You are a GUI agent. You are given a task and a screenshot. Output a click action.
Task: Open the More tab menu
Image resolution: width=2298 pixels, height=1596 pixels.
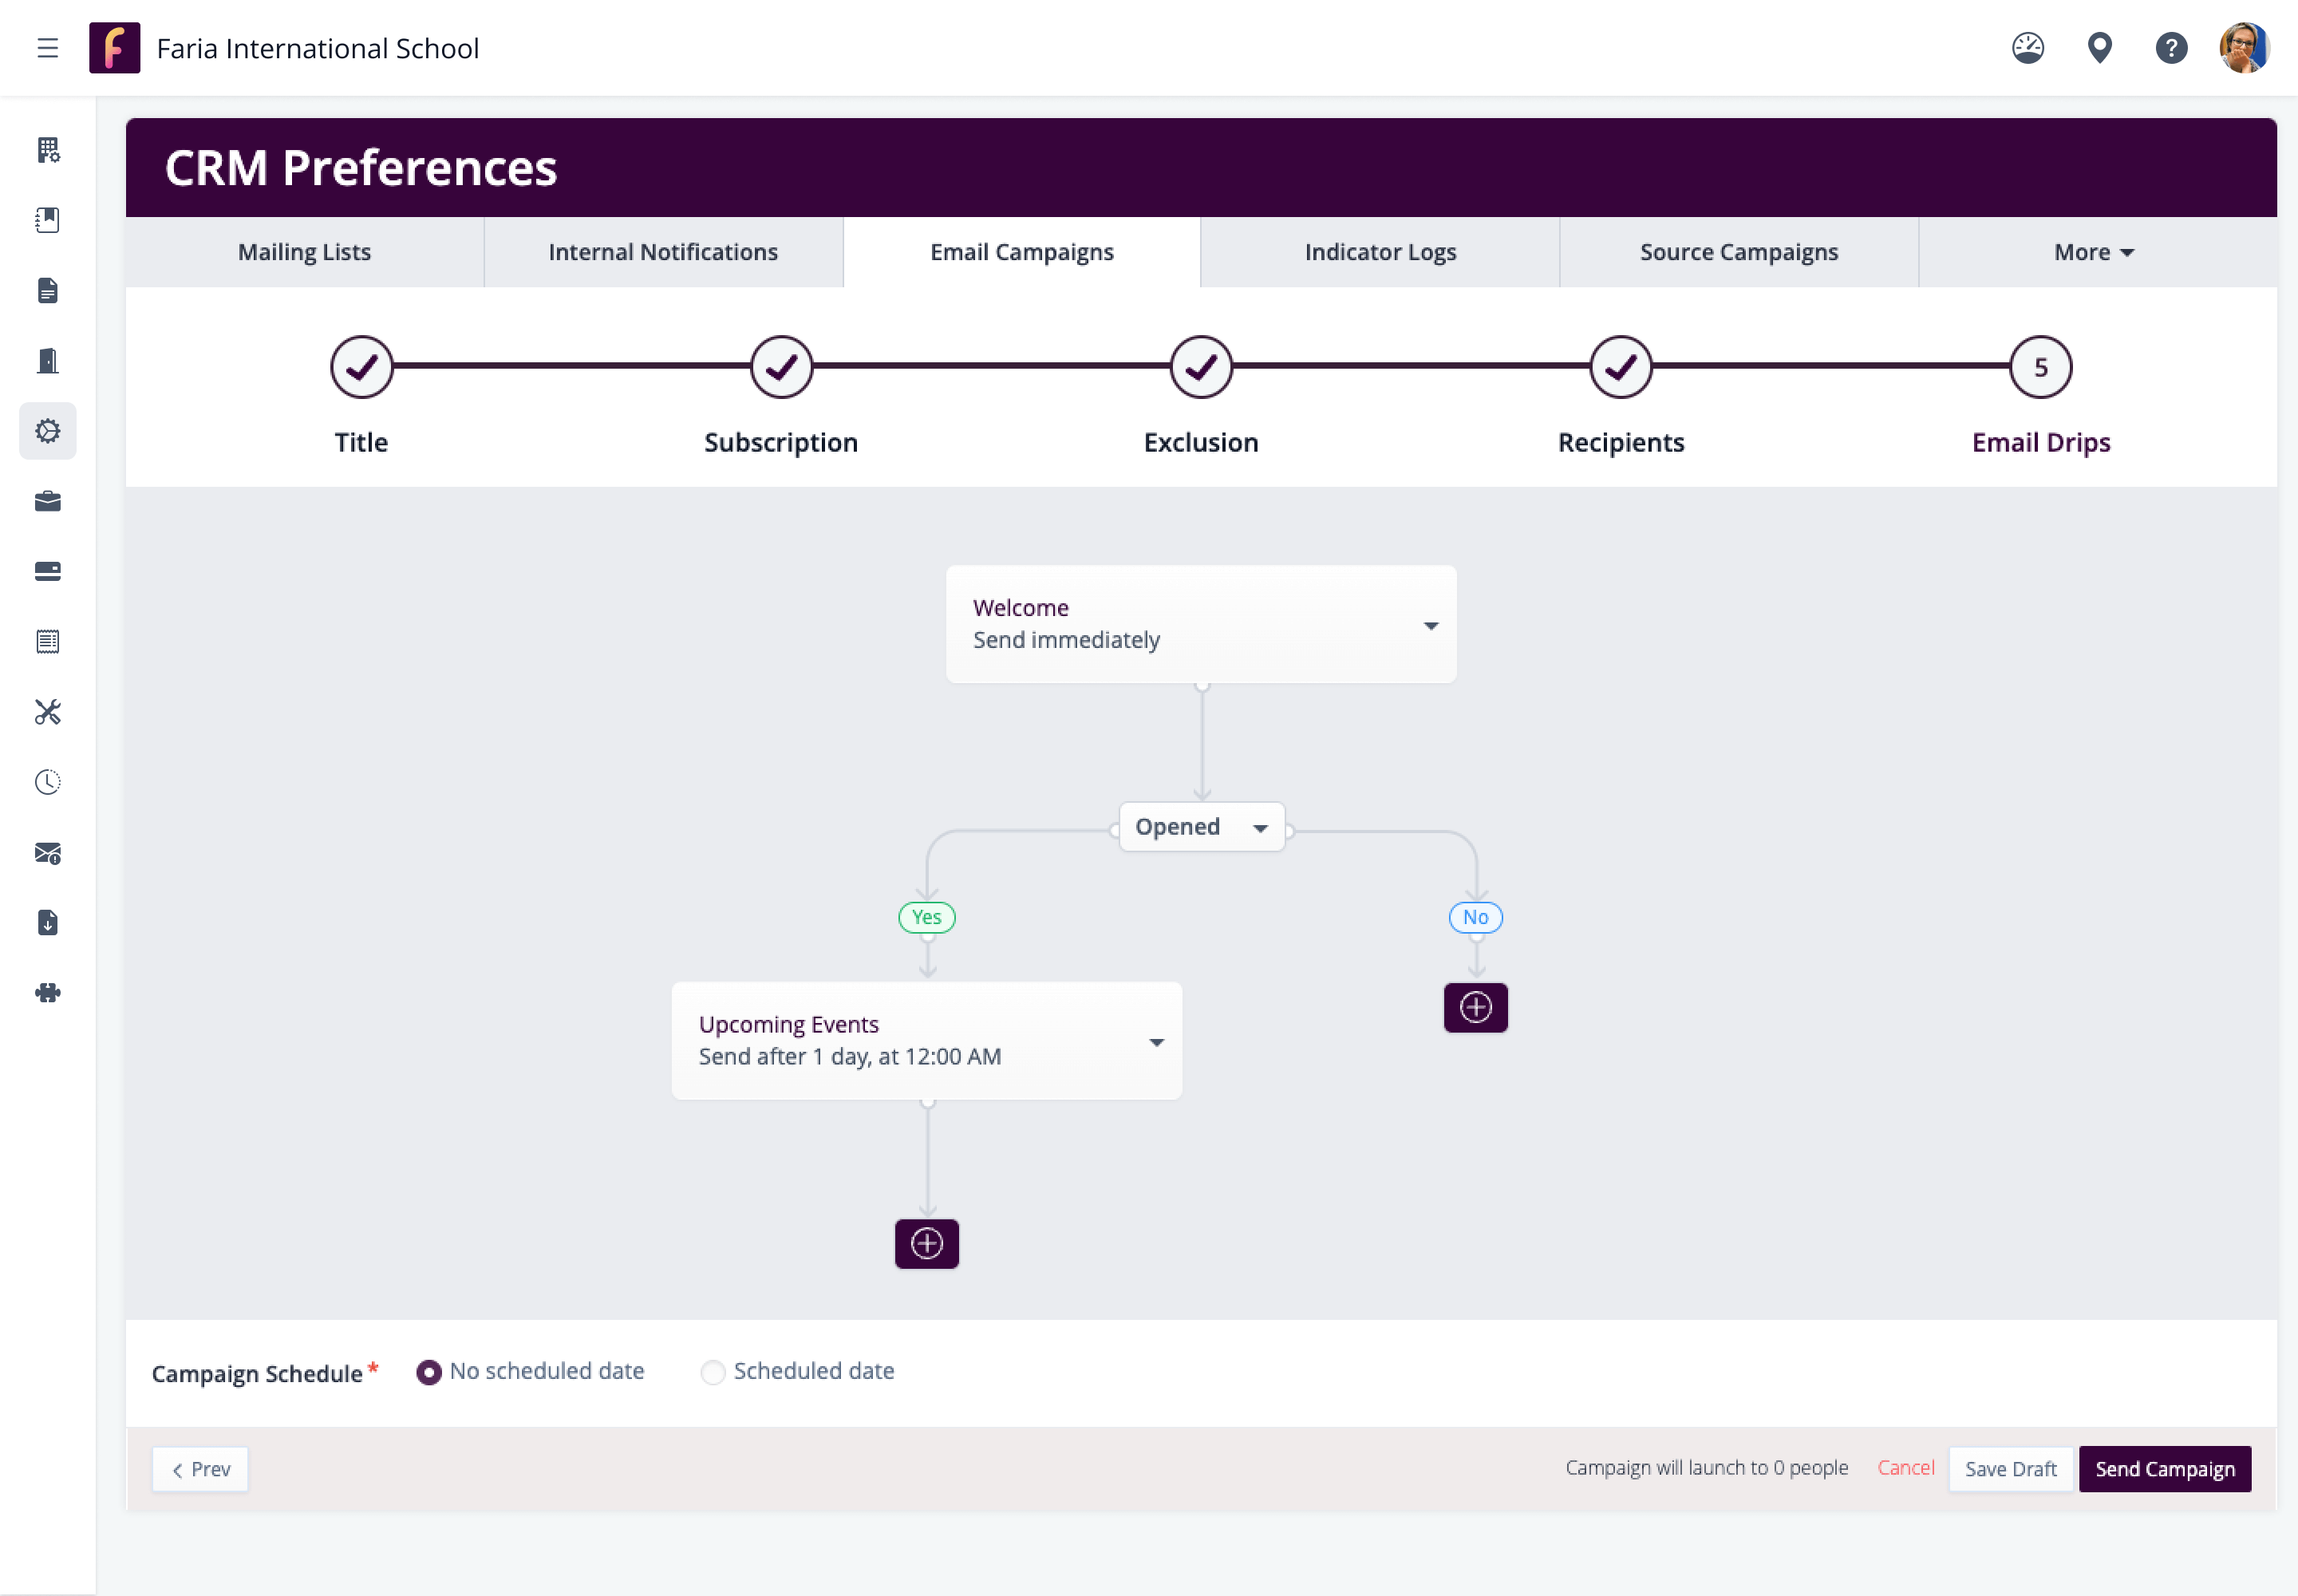[x=2094, y=252]
